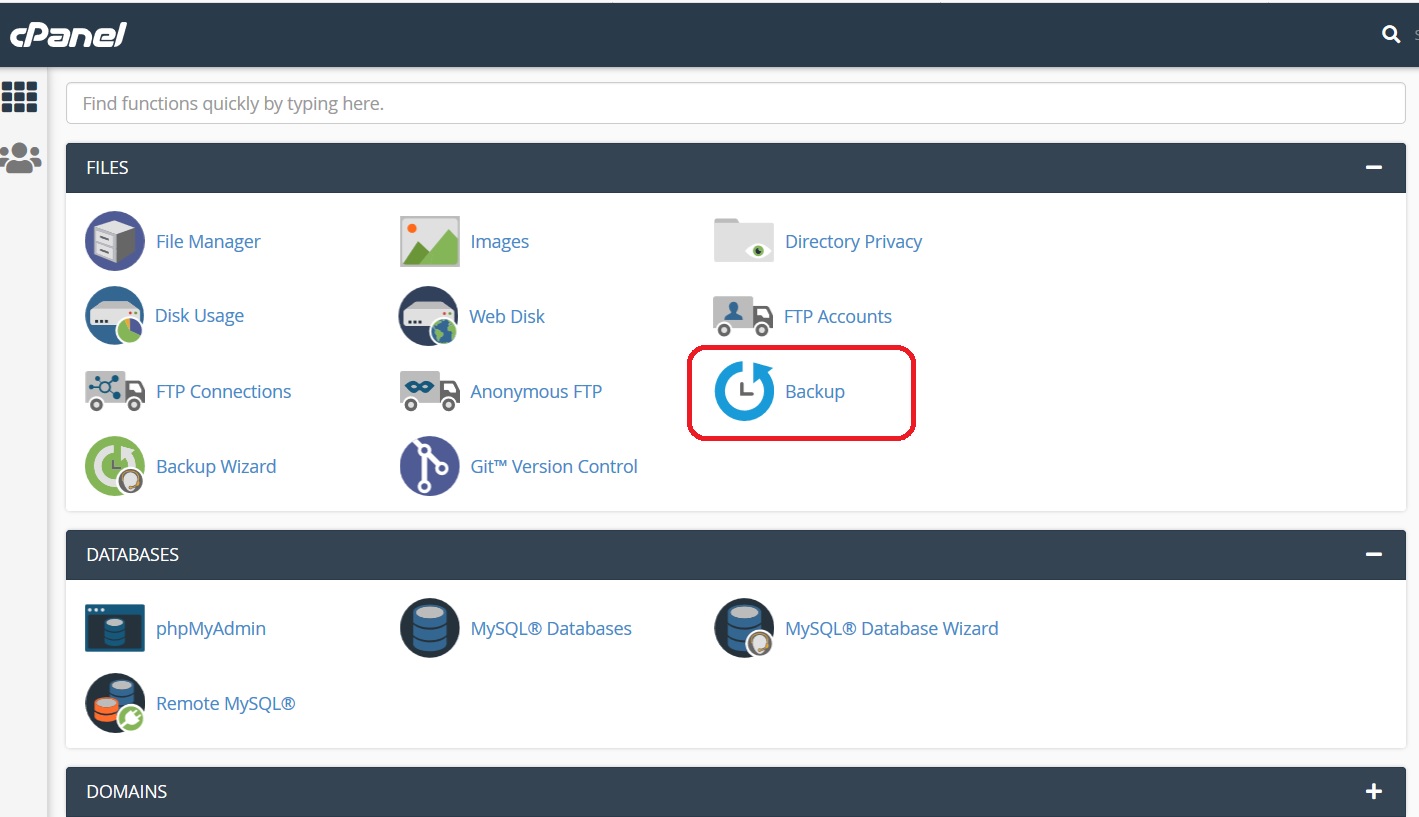Viewport: 1419px width, 817px height.
Task: Click the Git Version Control icon
Action: (429, 466)
